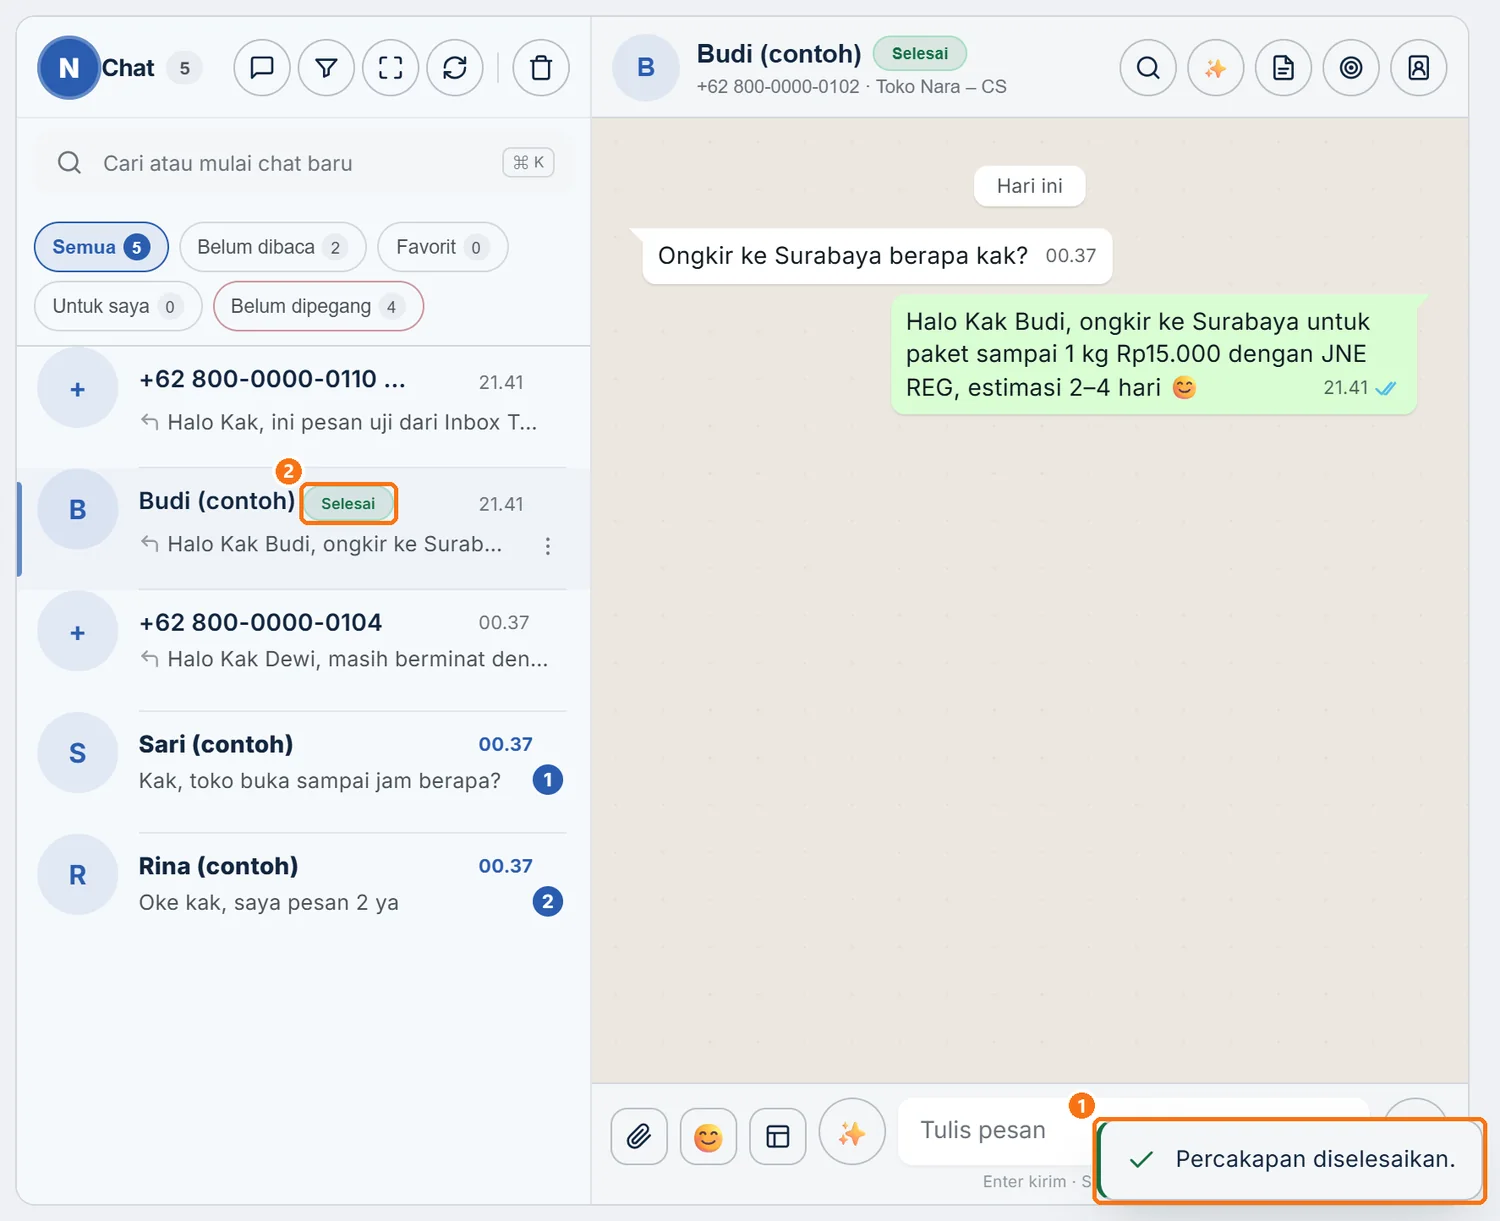Click the AI sparkle button beside composer
The width and height of the screenshot is (1500, 1221).
(x=852, y=1132)
